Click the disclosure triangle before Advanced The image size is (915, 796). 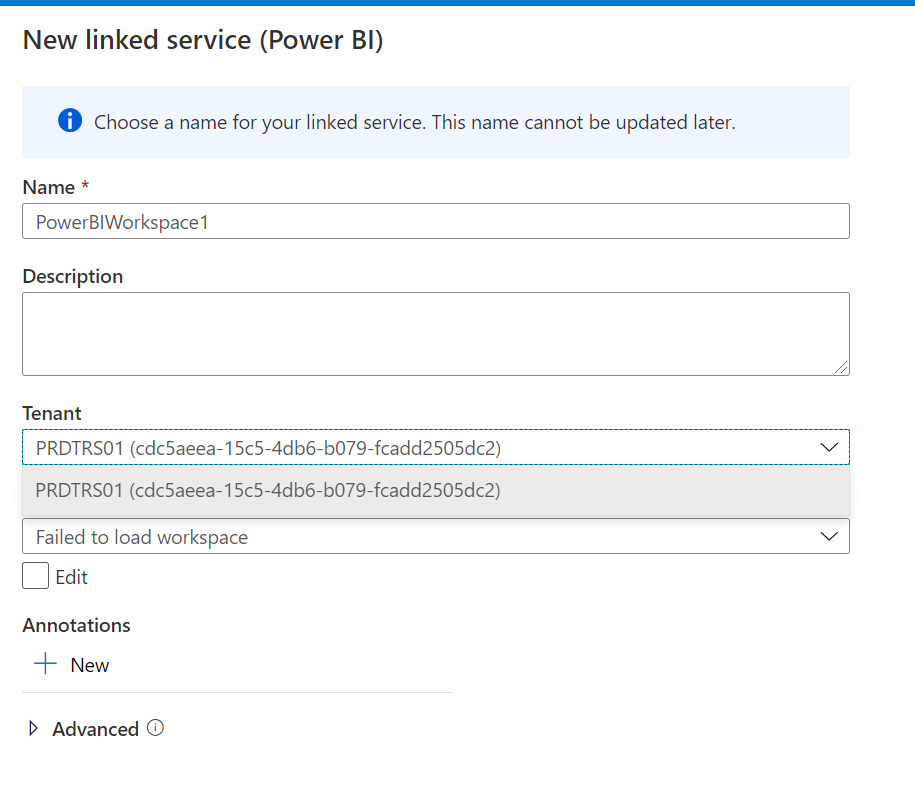click(32, 728)
